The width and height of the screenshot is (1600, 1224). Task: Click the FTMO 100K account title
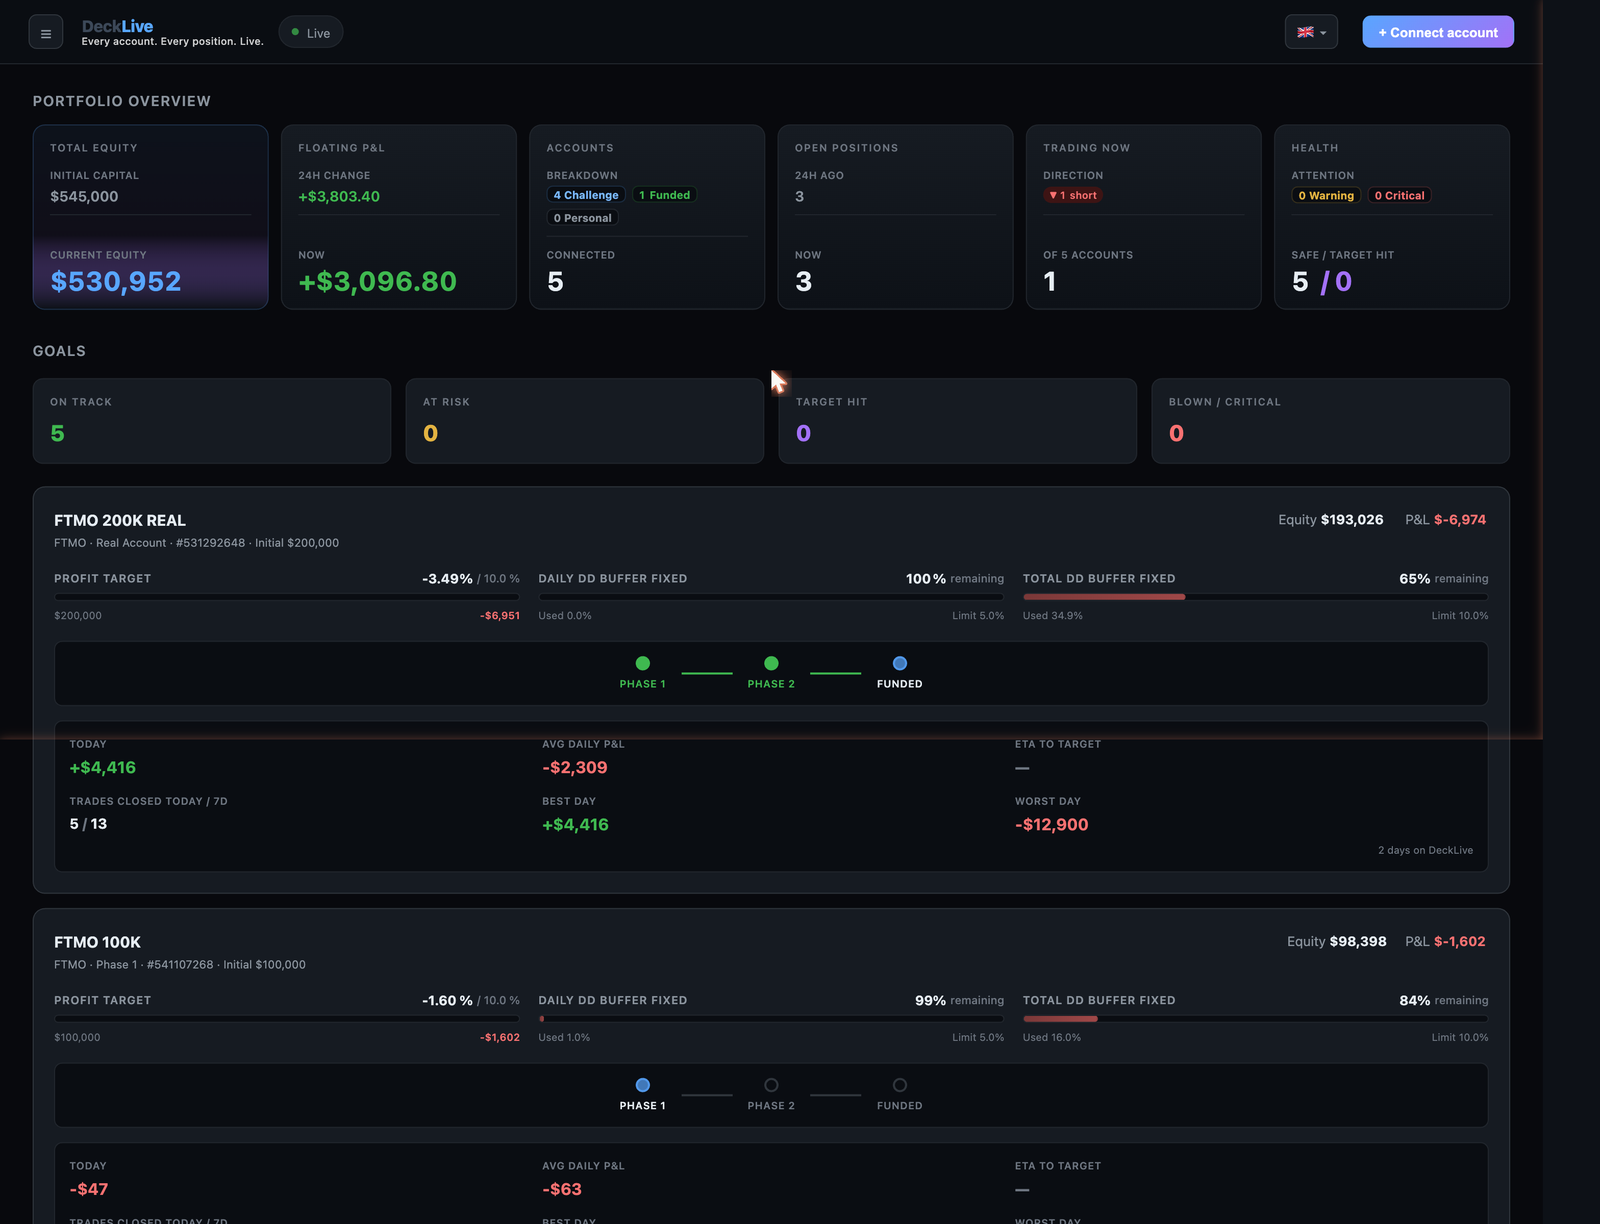98,943
